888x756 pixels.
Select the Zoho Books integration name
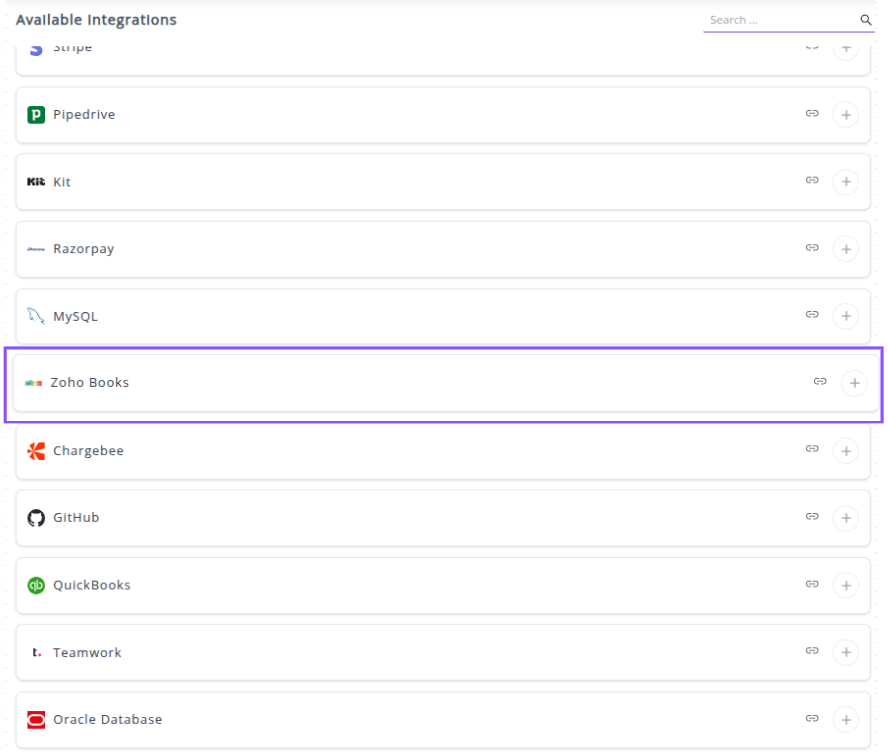(x=90, y=383)
